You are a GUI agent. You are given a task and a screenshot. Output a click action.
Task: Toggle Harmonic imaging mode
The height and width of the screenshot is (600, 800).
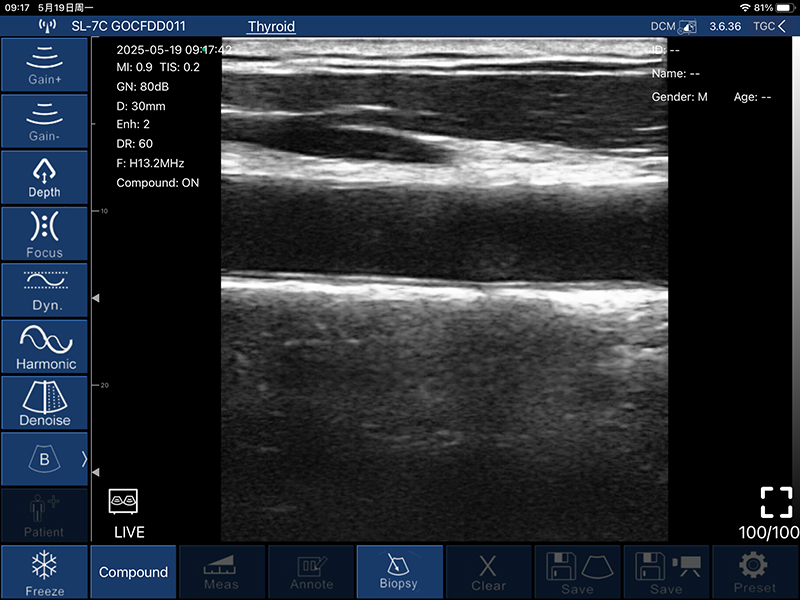(44, 346)
